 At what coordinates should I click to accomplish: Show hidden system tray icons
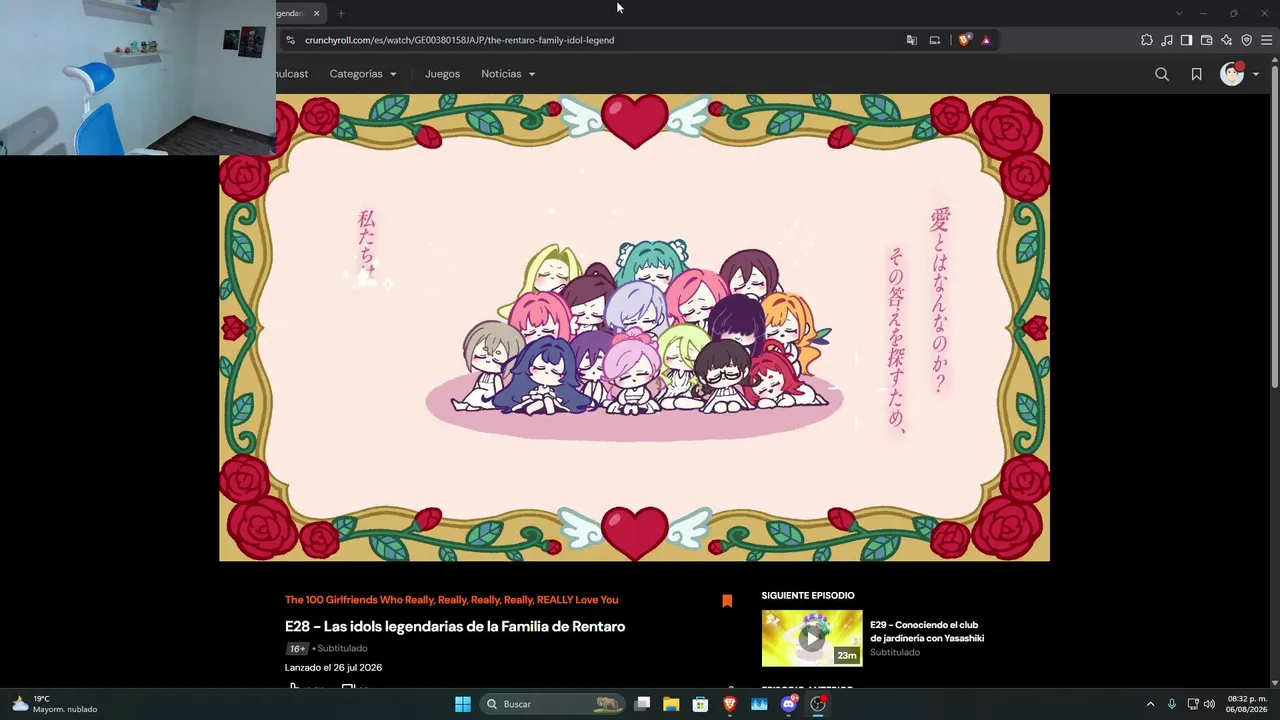pyautogui.click(x=1150, y=704)
